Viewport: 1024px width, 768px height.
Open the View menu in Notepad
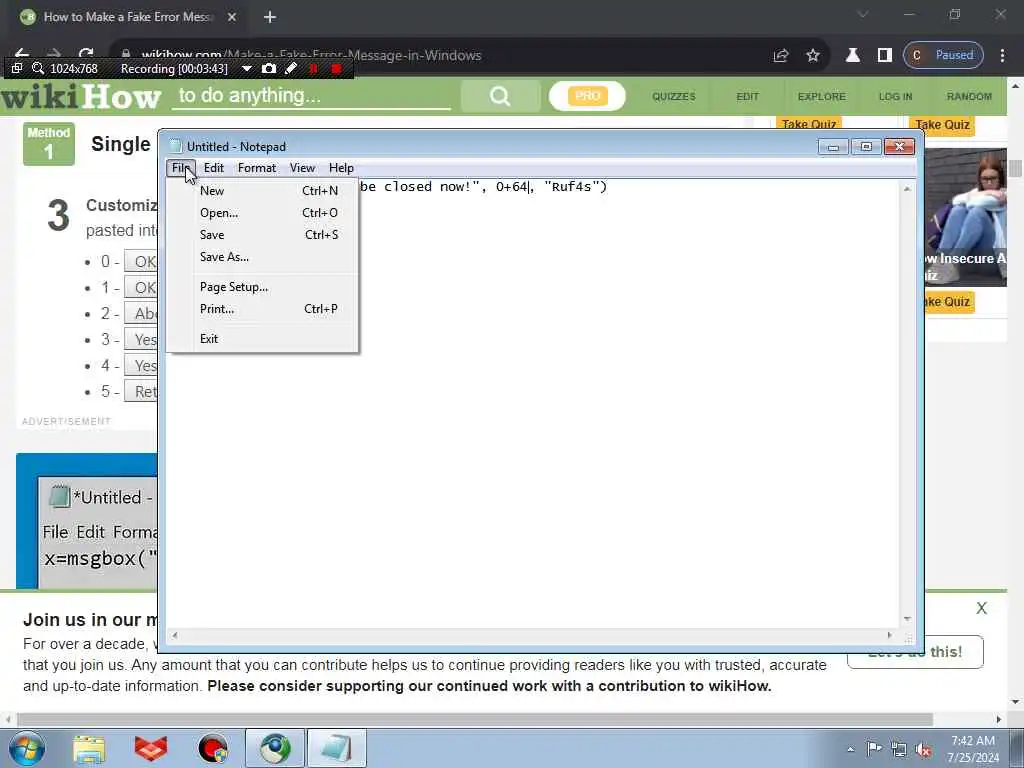click(302, 168)
